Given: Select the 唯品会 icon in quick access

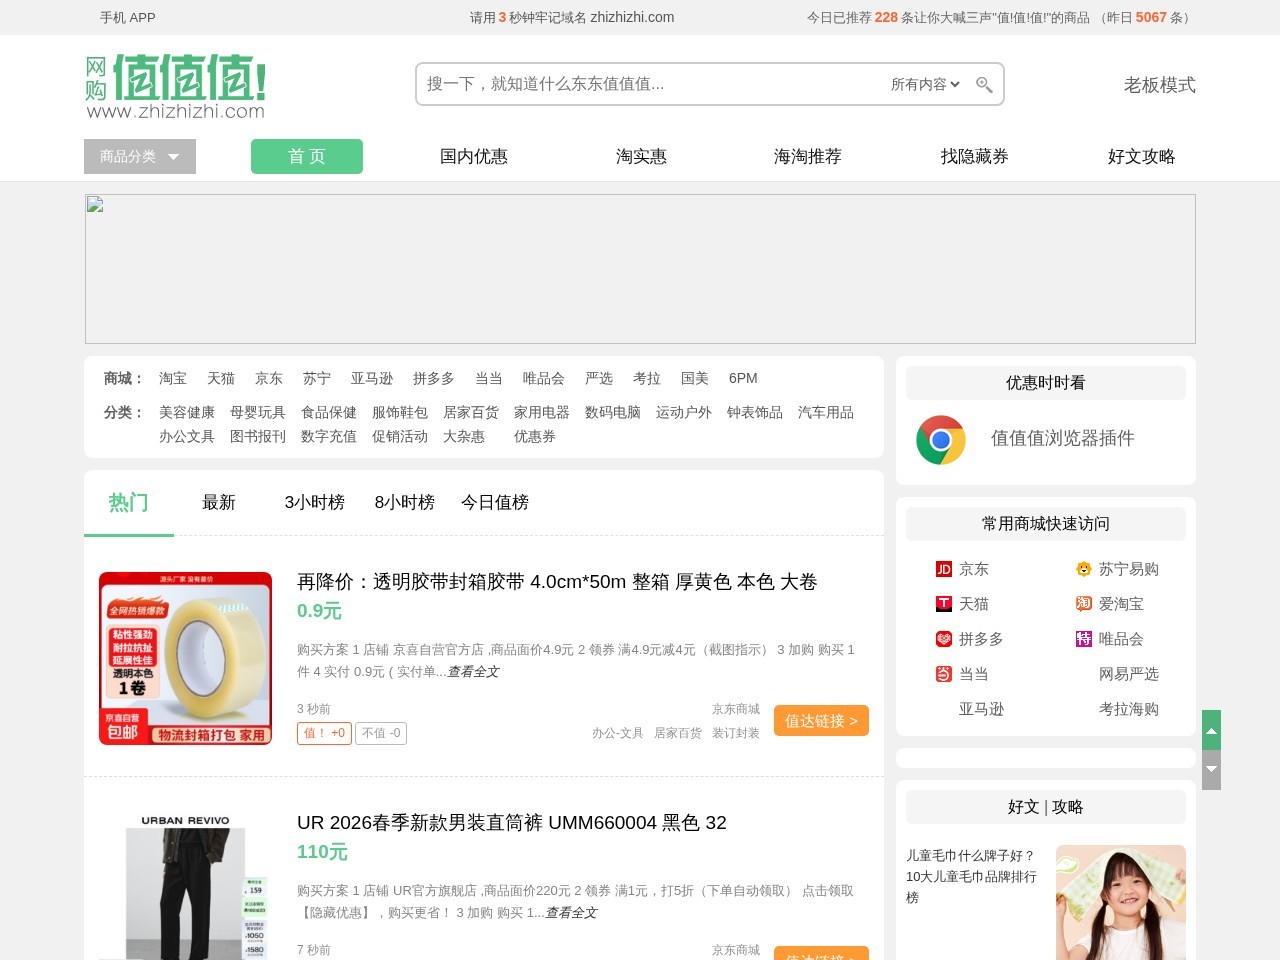Looking at the screenshot, I should tap(1084, 638).
